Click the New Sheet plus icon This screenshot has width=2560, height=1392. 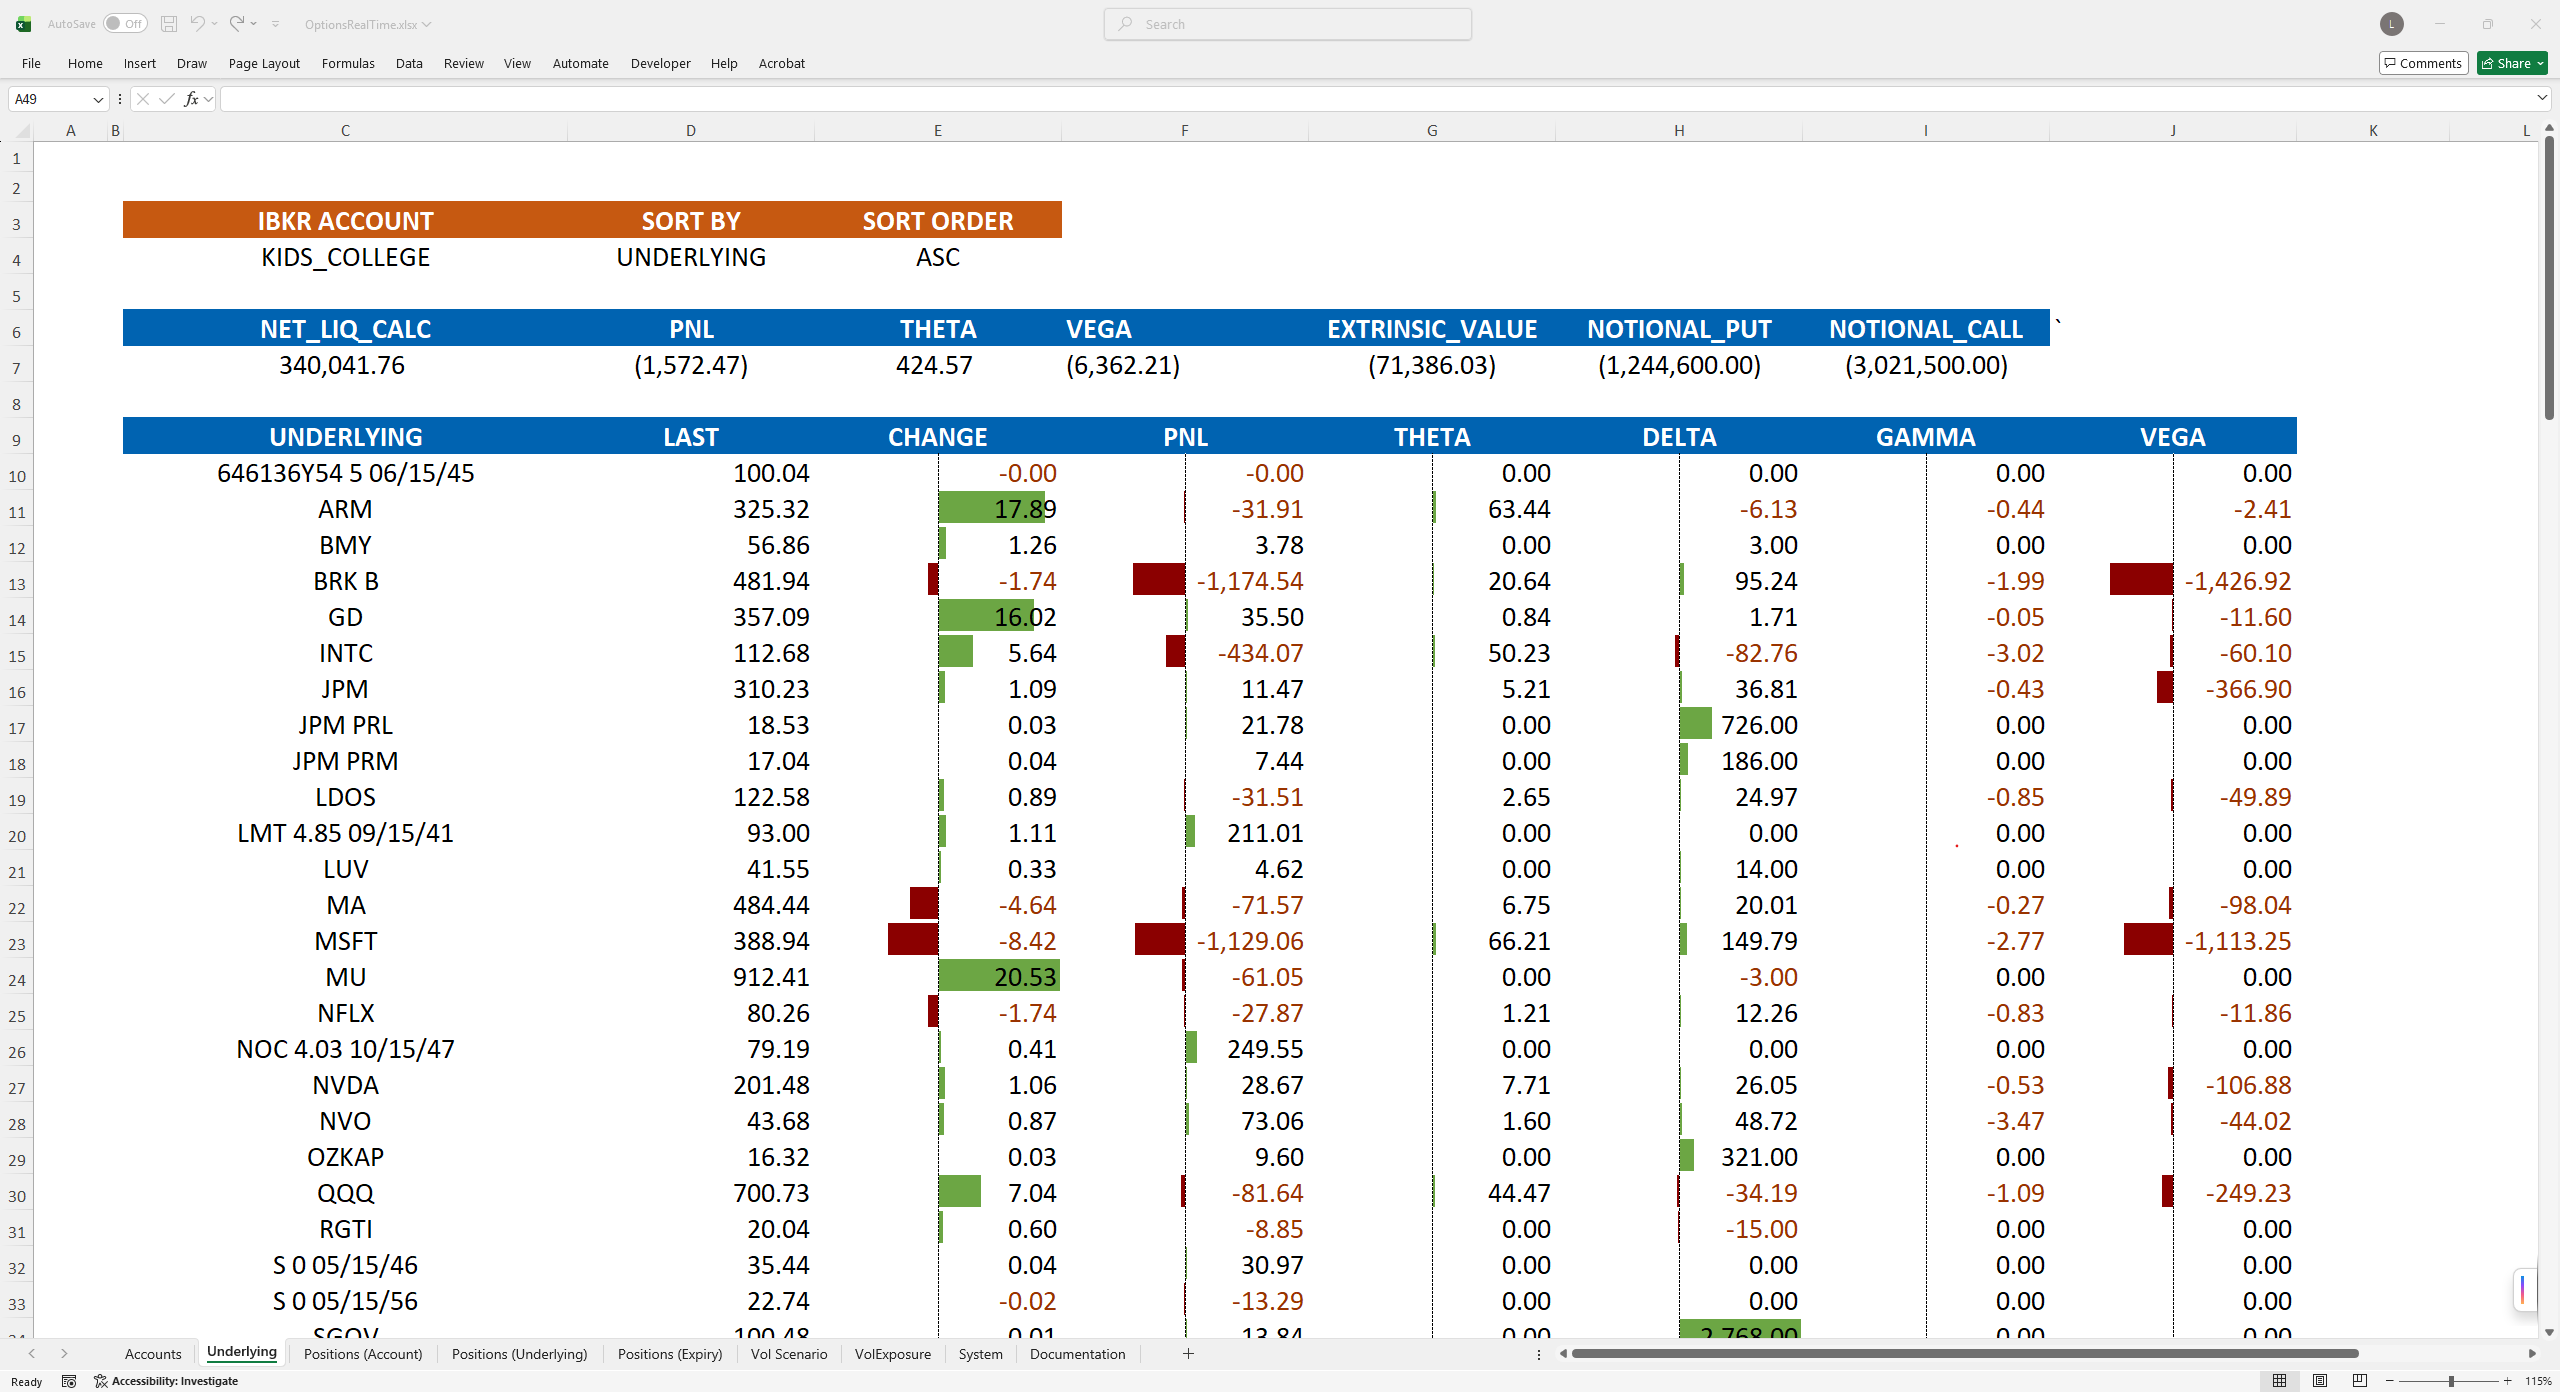click(x=1188, y=1354)
